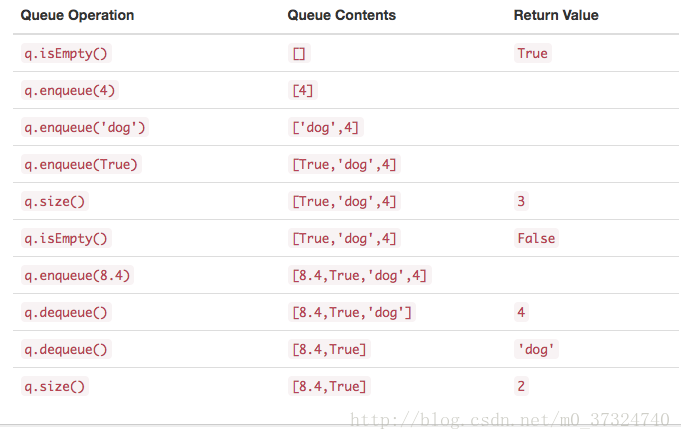This screenshot has width=681, height=440.
Task: Click the True return value
Action: 532,53
